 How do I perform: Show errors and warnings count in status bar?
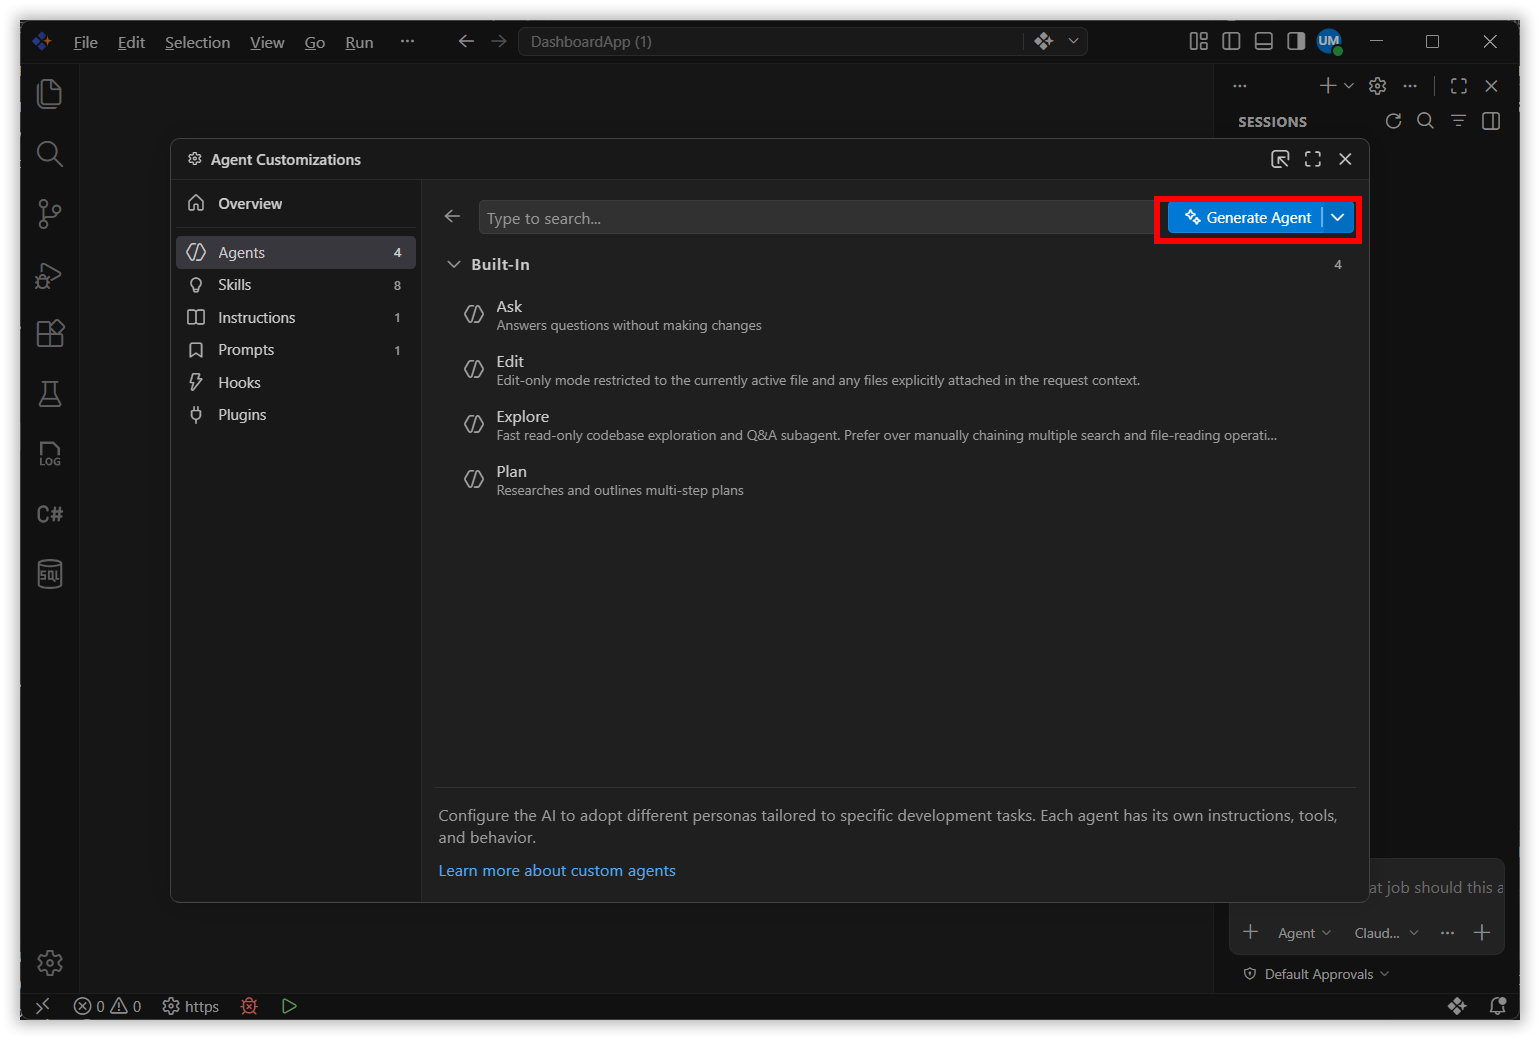107,1006
